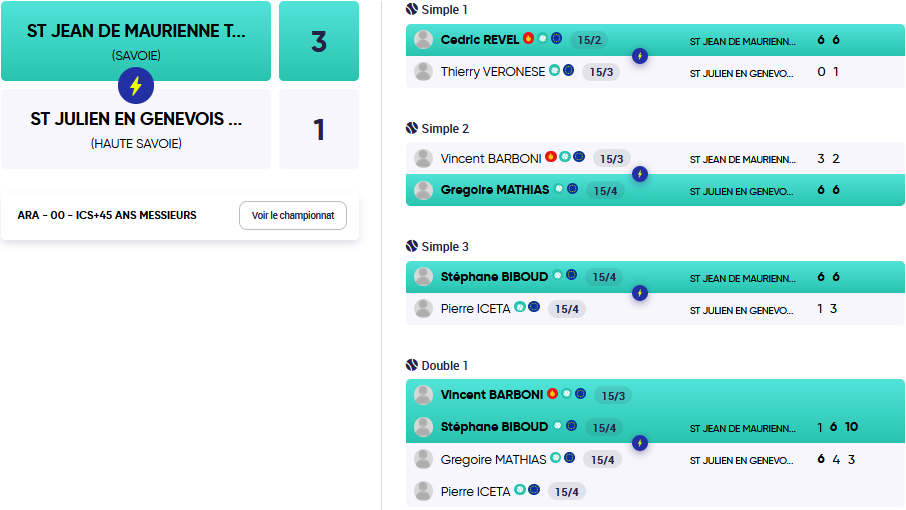Click Thierry VERONESE's teal badge icon
906x510 pixels.
555,70
